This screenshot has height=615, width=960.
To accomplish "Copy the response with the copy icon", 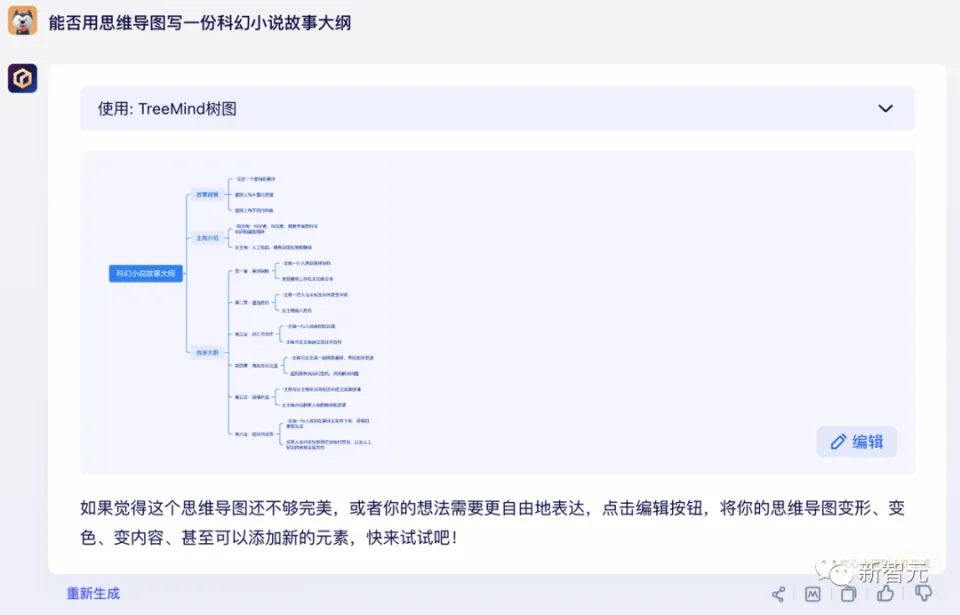I will [x=848, y=593].
